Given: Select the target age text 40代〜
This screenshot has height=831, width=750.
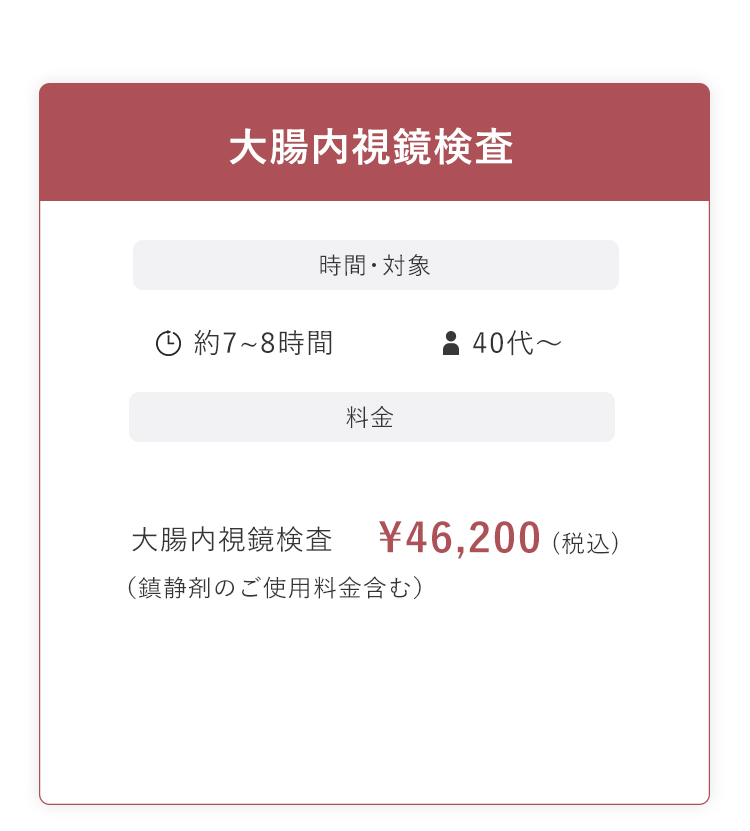Looking at the screenshot, I should point(517,343).
